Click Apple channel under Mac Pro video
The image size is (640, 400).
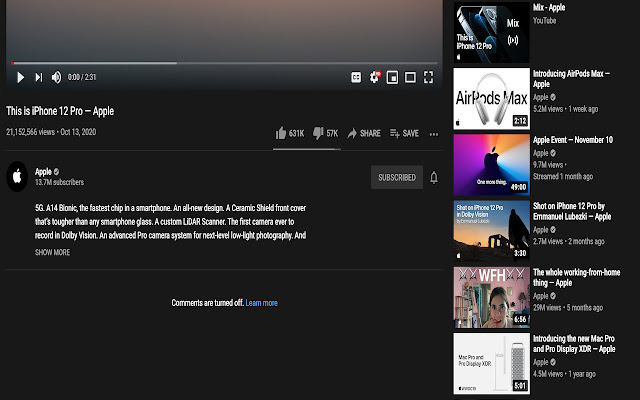[x=540, y=362]
